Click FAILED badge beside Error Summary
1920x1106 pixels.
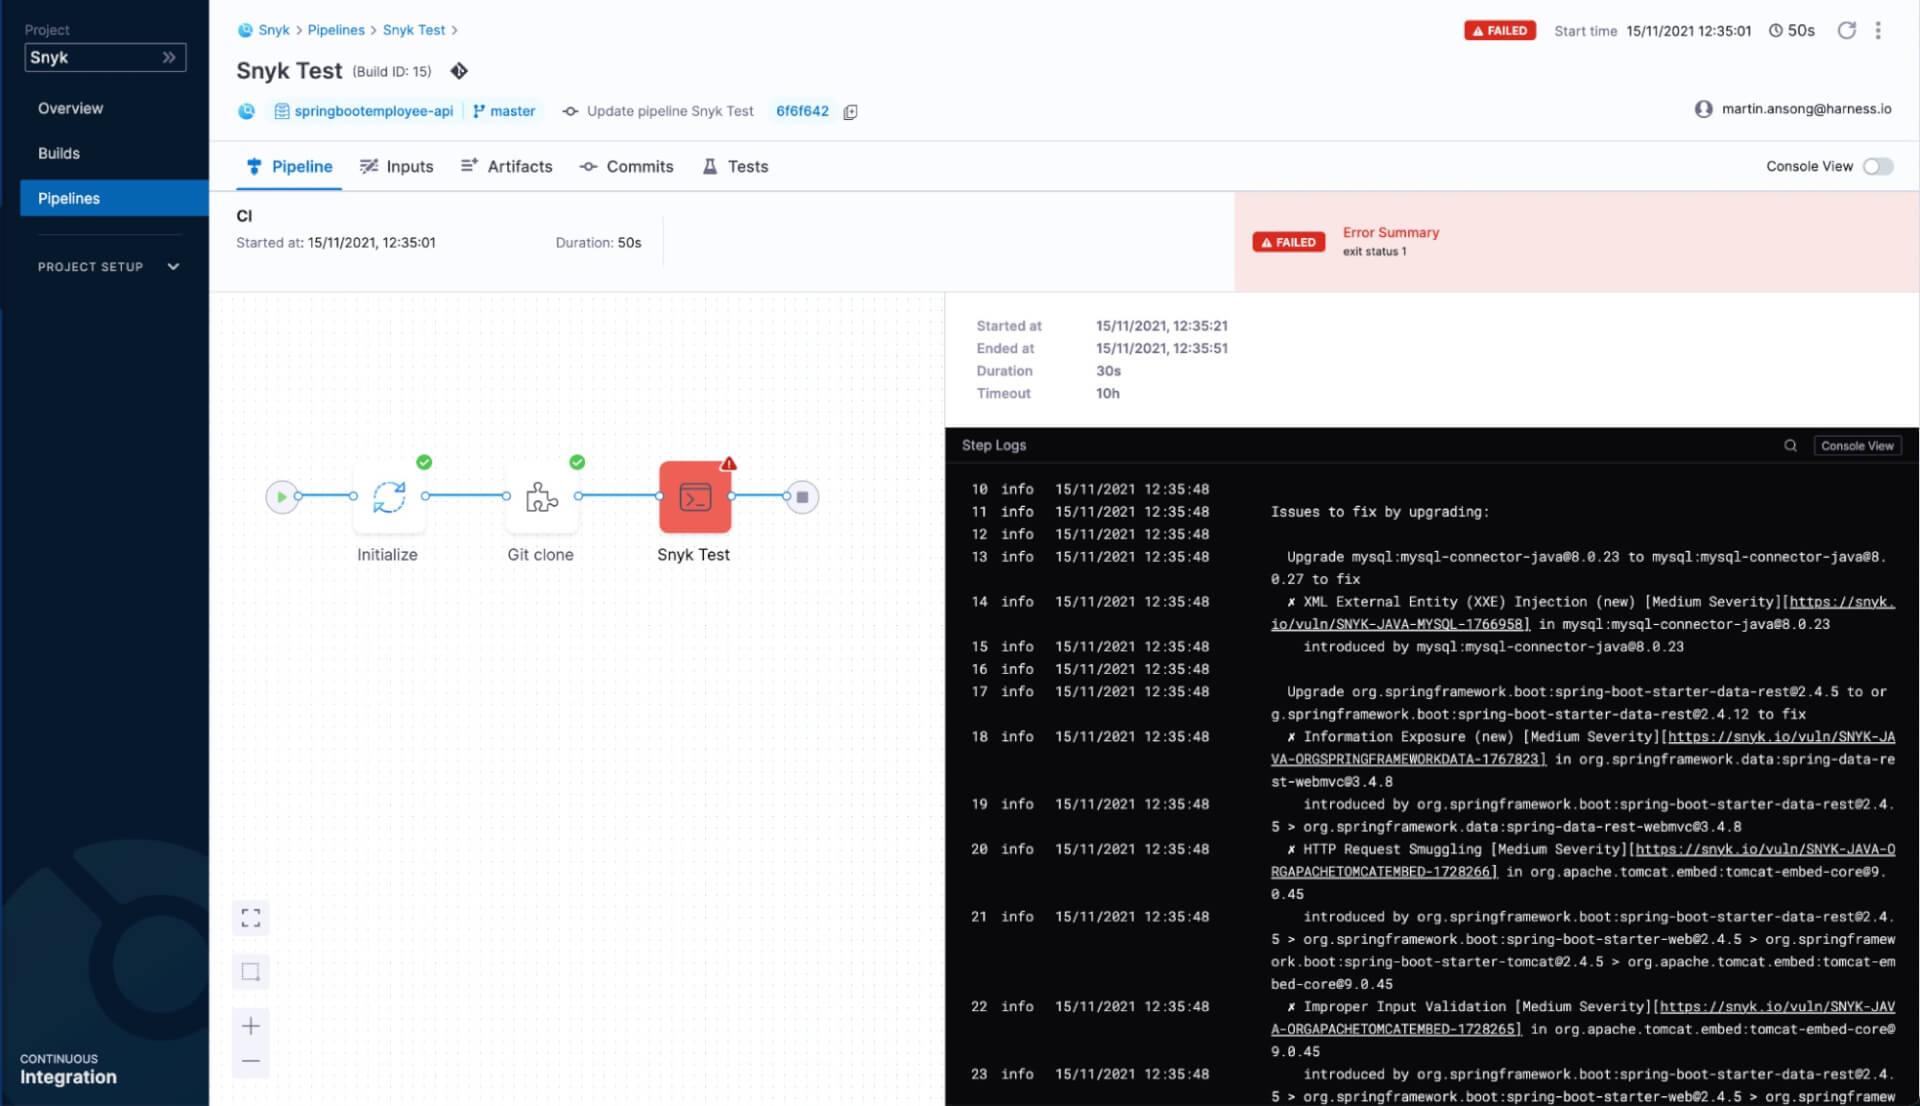(x=1288, y=242)
